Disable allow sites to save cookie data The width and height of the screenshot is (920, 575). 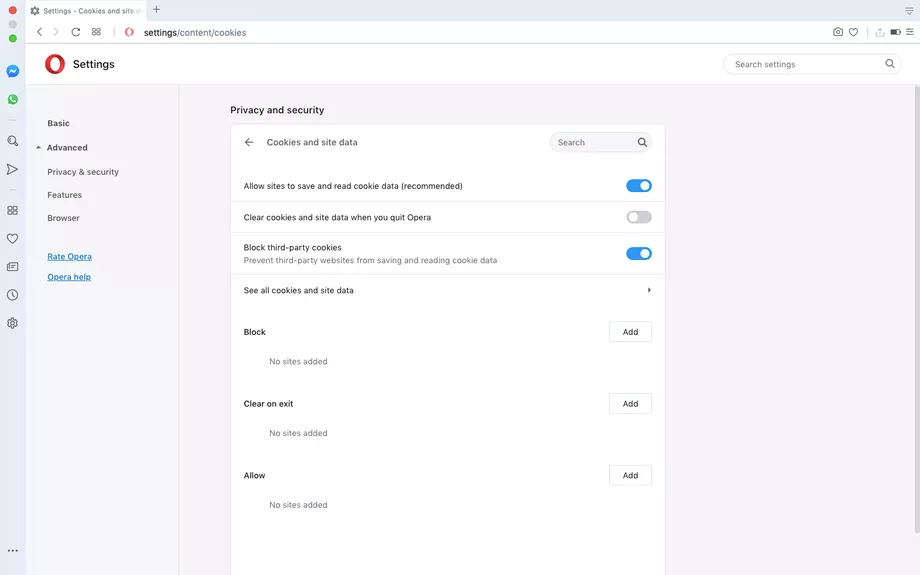[x=638, y=186]
